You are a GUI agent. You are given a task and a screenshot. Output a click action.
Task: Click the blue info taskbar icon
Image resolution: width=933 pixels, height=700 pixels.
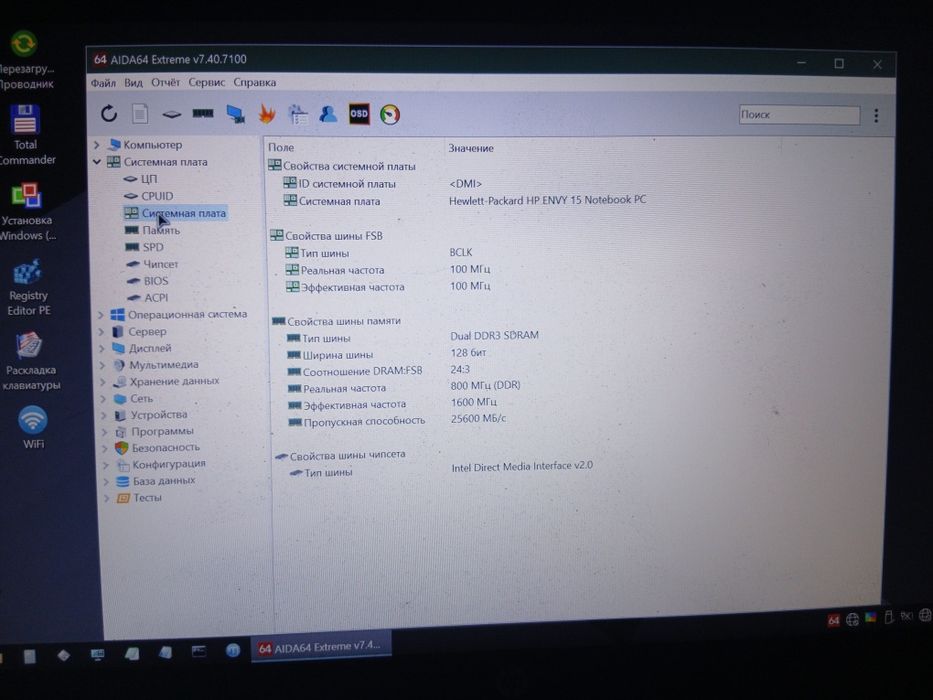pyautogui.click(x=233, y=650)
